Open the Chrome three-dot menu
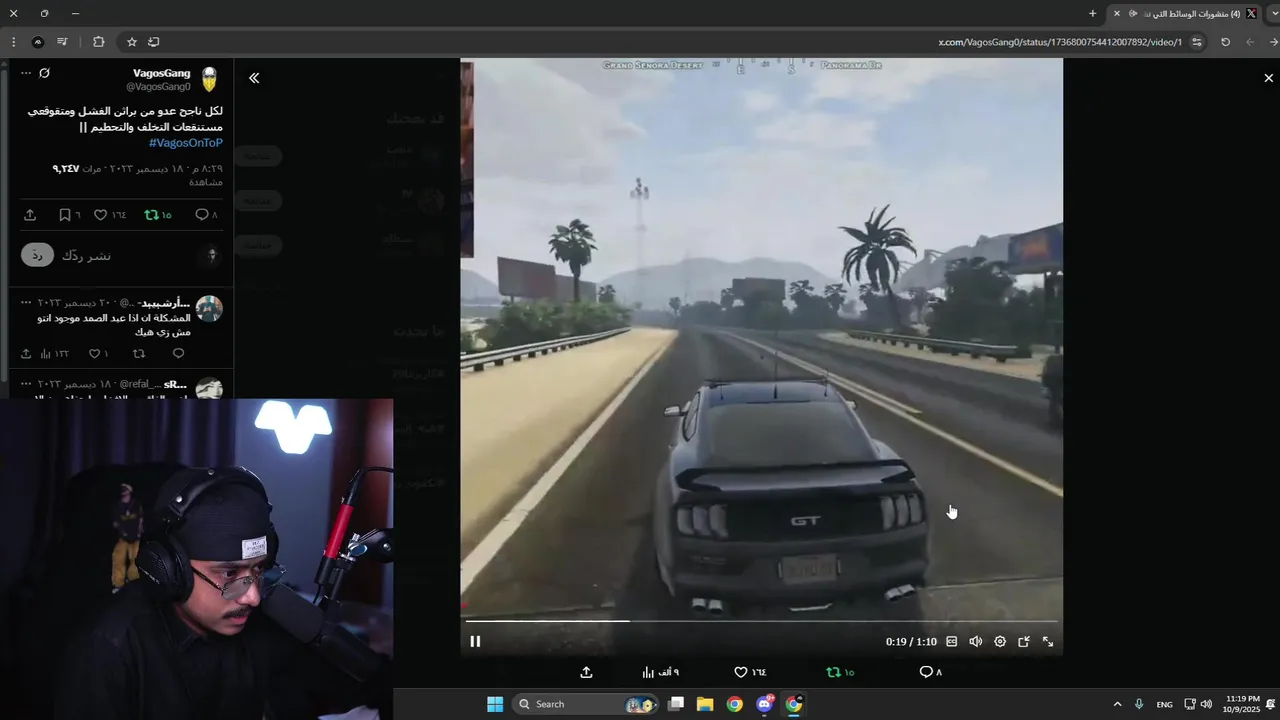 tap(13, 42)
